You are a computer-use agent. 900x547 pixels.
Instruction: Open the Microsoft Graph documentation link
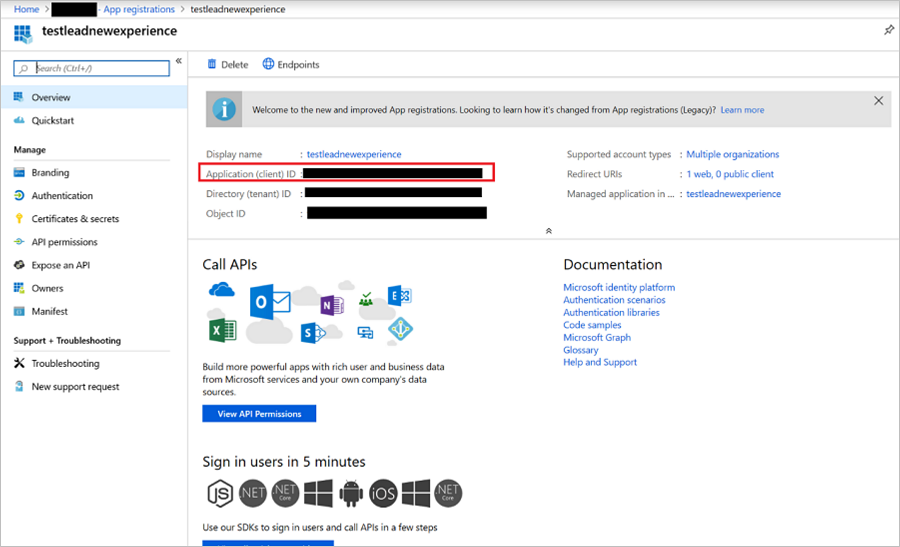(x=597, y=338)
